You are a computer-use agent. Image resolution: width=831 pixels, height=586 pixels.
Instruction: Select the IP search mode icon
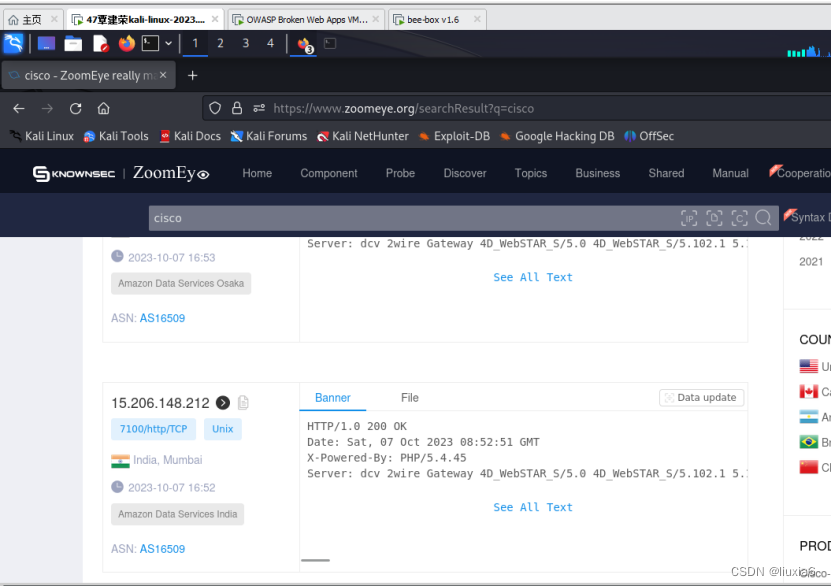point(689,218)
